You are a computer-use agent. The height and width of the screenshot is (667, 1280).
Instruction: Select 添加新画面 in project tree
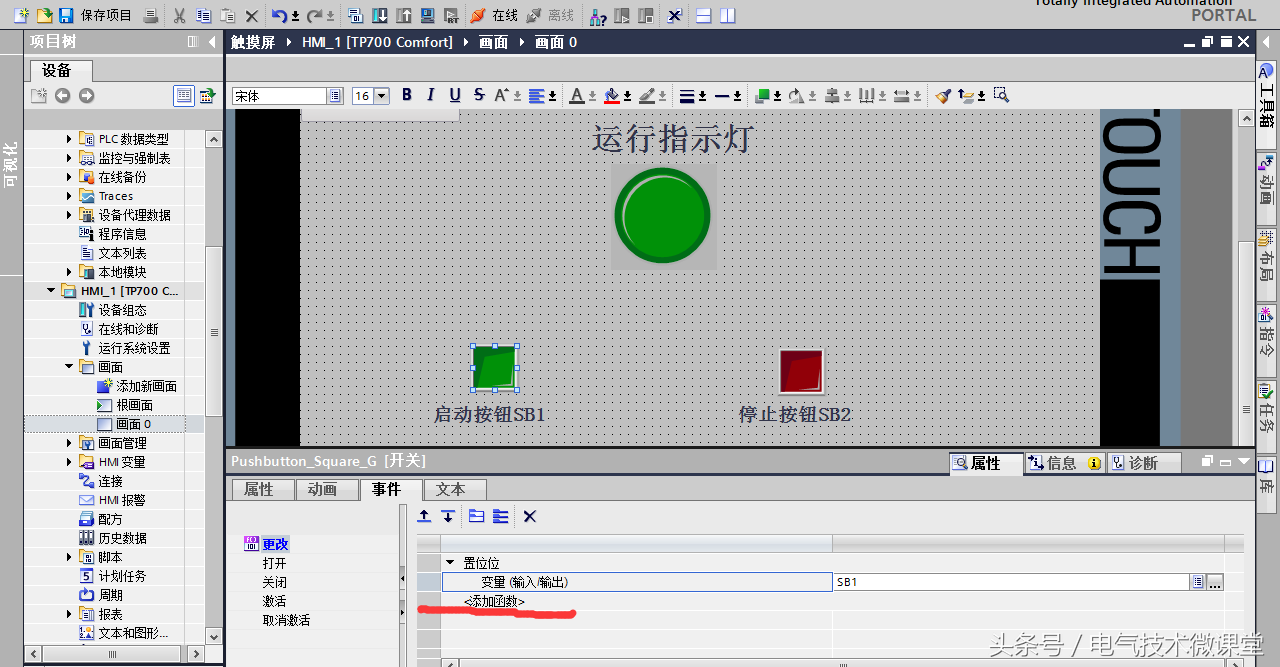(x=146, y=386)
